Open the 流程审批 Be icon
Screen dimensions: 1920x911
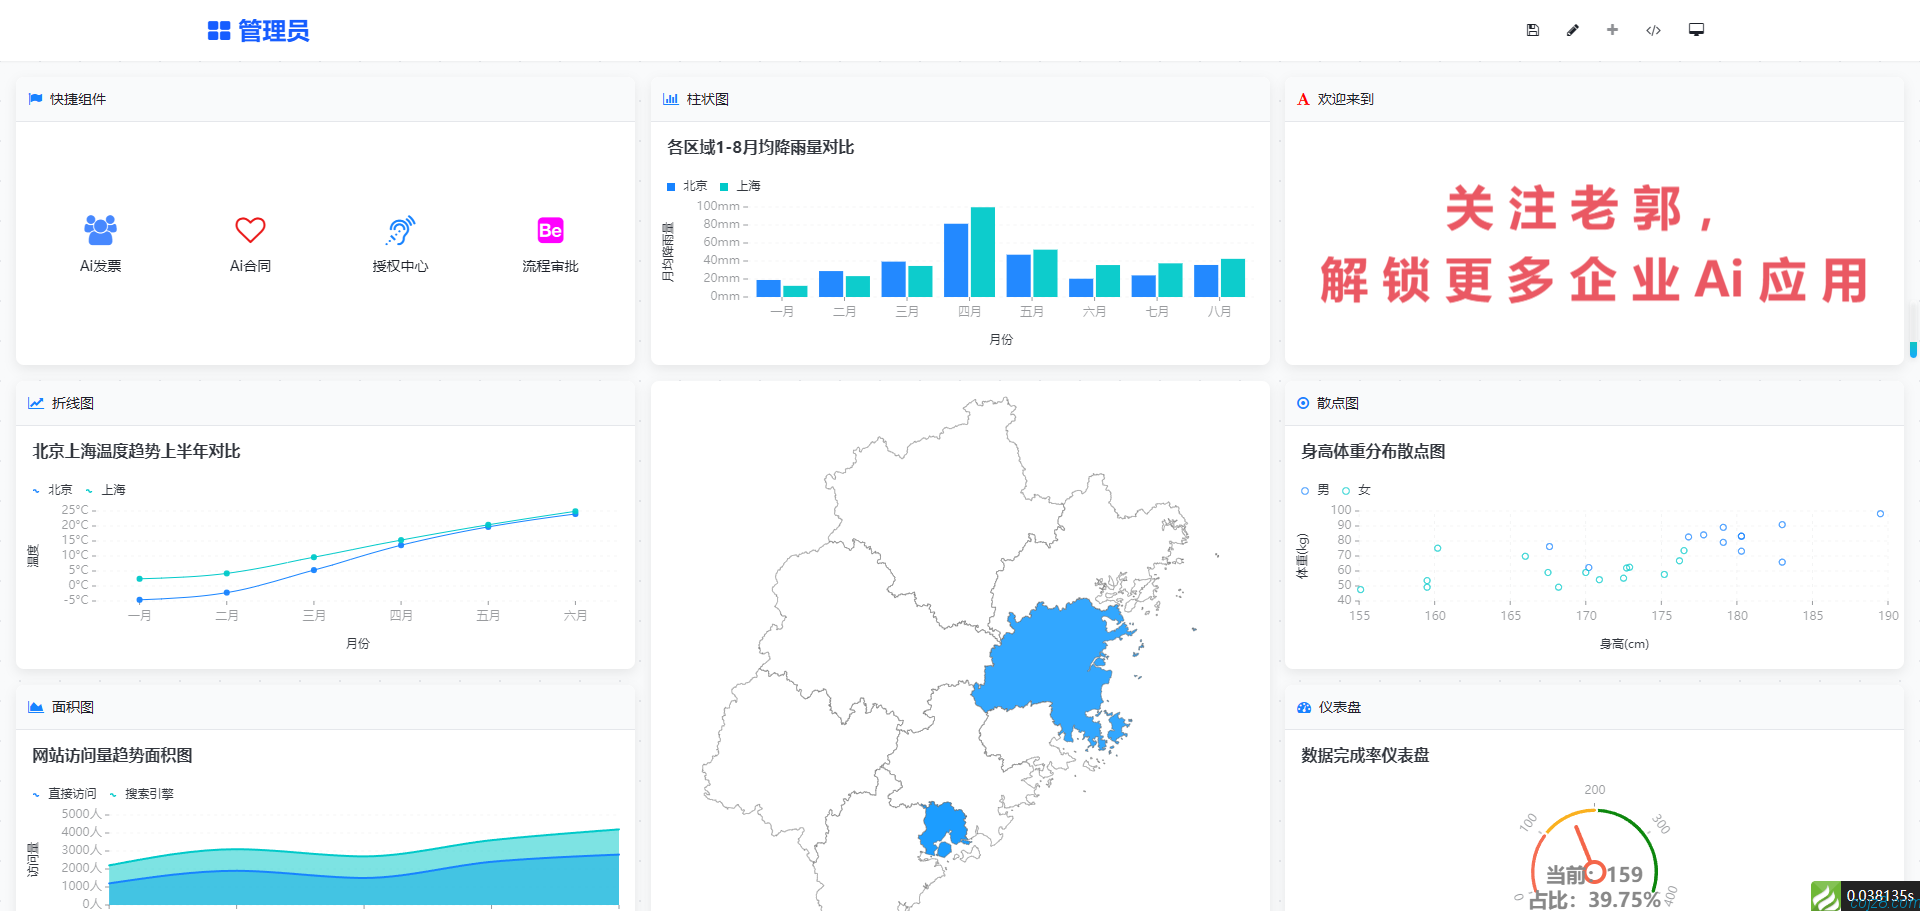pos(550,231)
